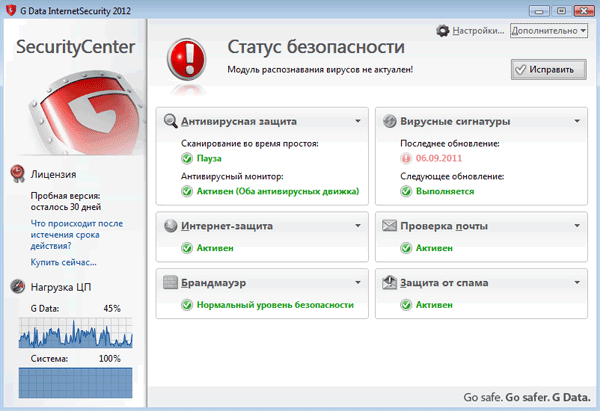This screenshot has width=600, height=411.
Task: Select the Вирусные сигнатуры heading
Action: coord(455,121)
